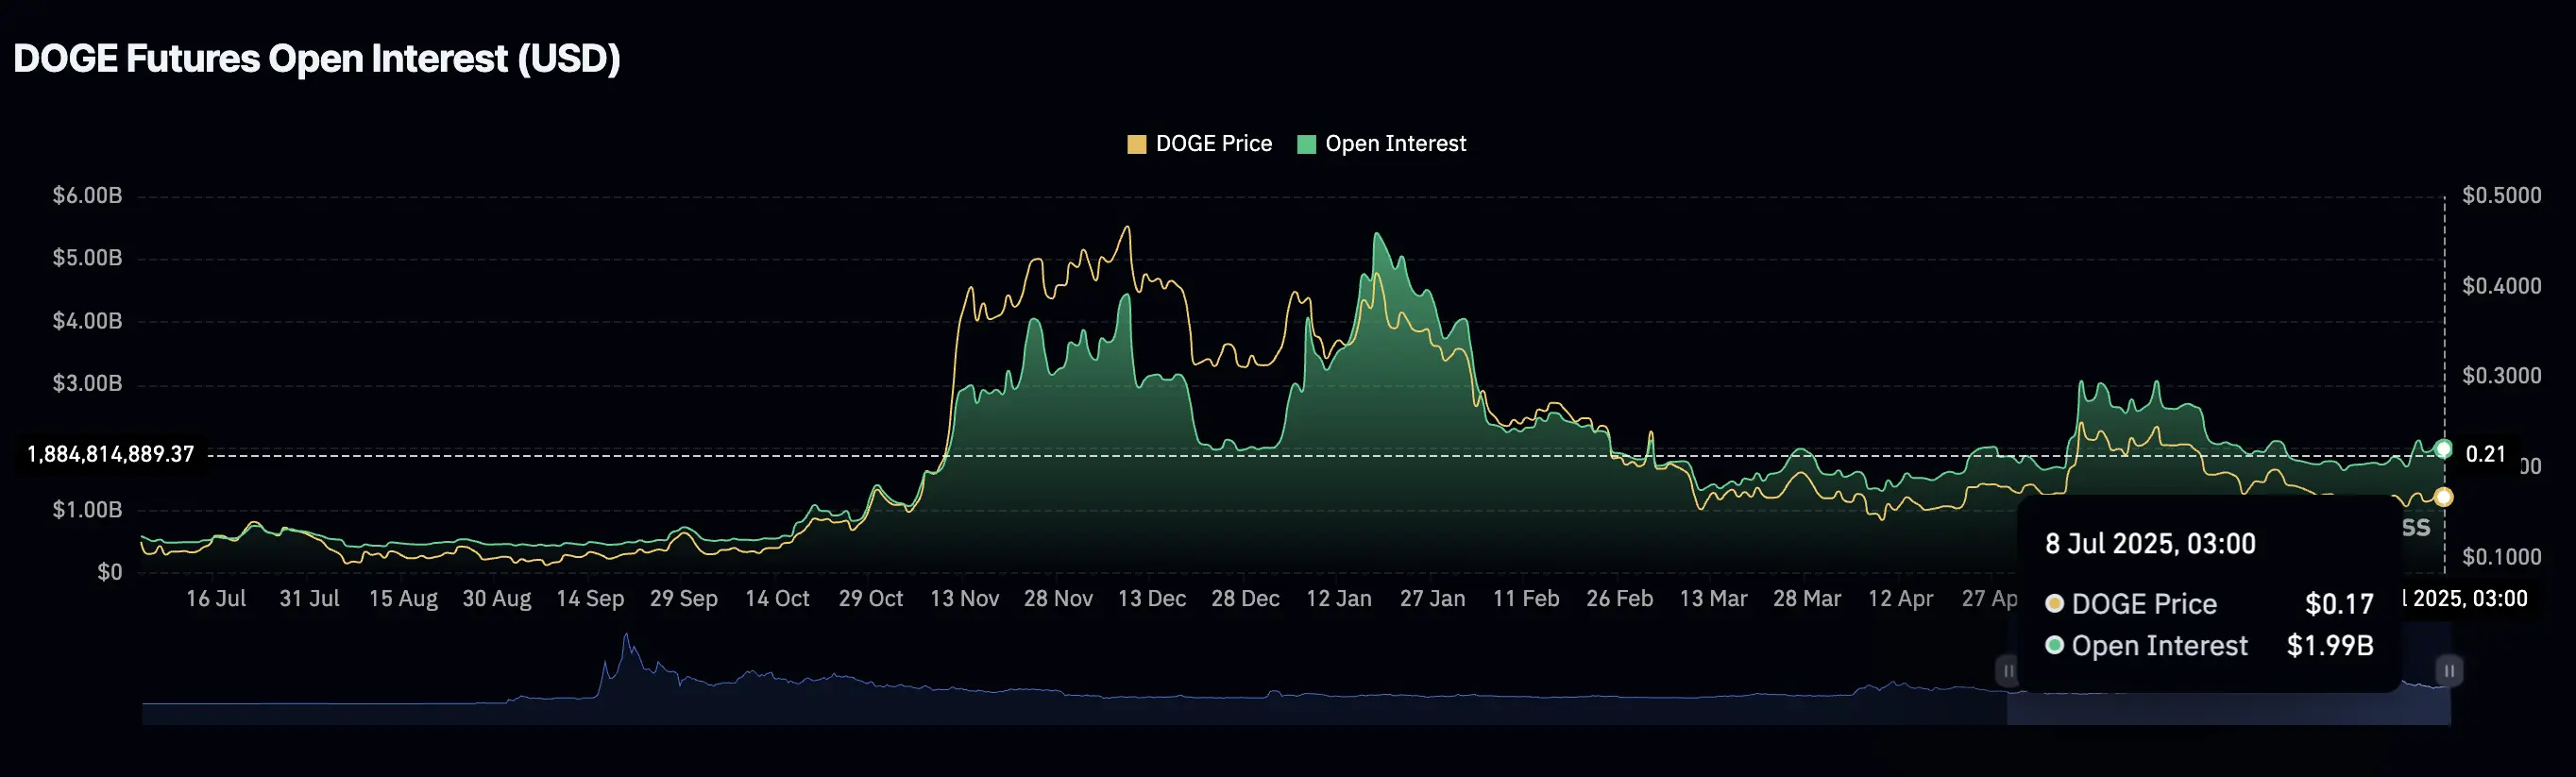Click the '$0.3000' right axis label
The width and height of the screenshot is (2576, 777).
(x=2502, y=376)
